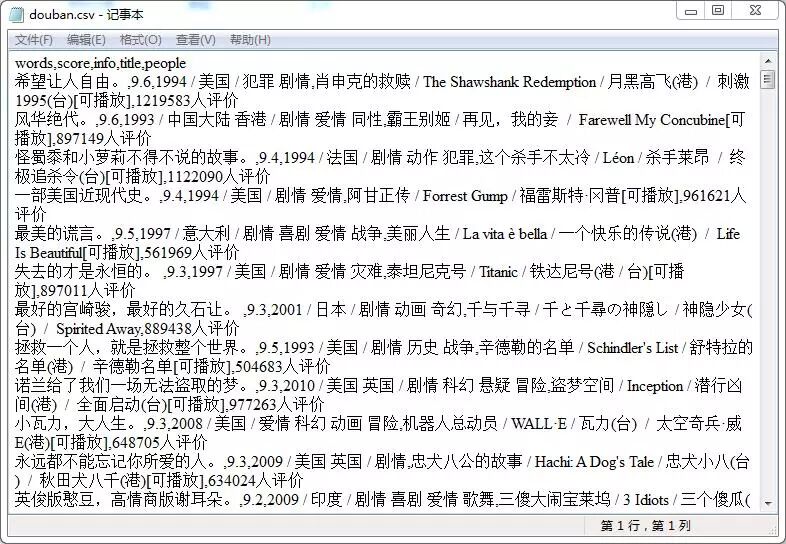Click the text 盗梦空间
Image resolution: width=786 pixels, height=544 pixels.
(x=582, y=386)
